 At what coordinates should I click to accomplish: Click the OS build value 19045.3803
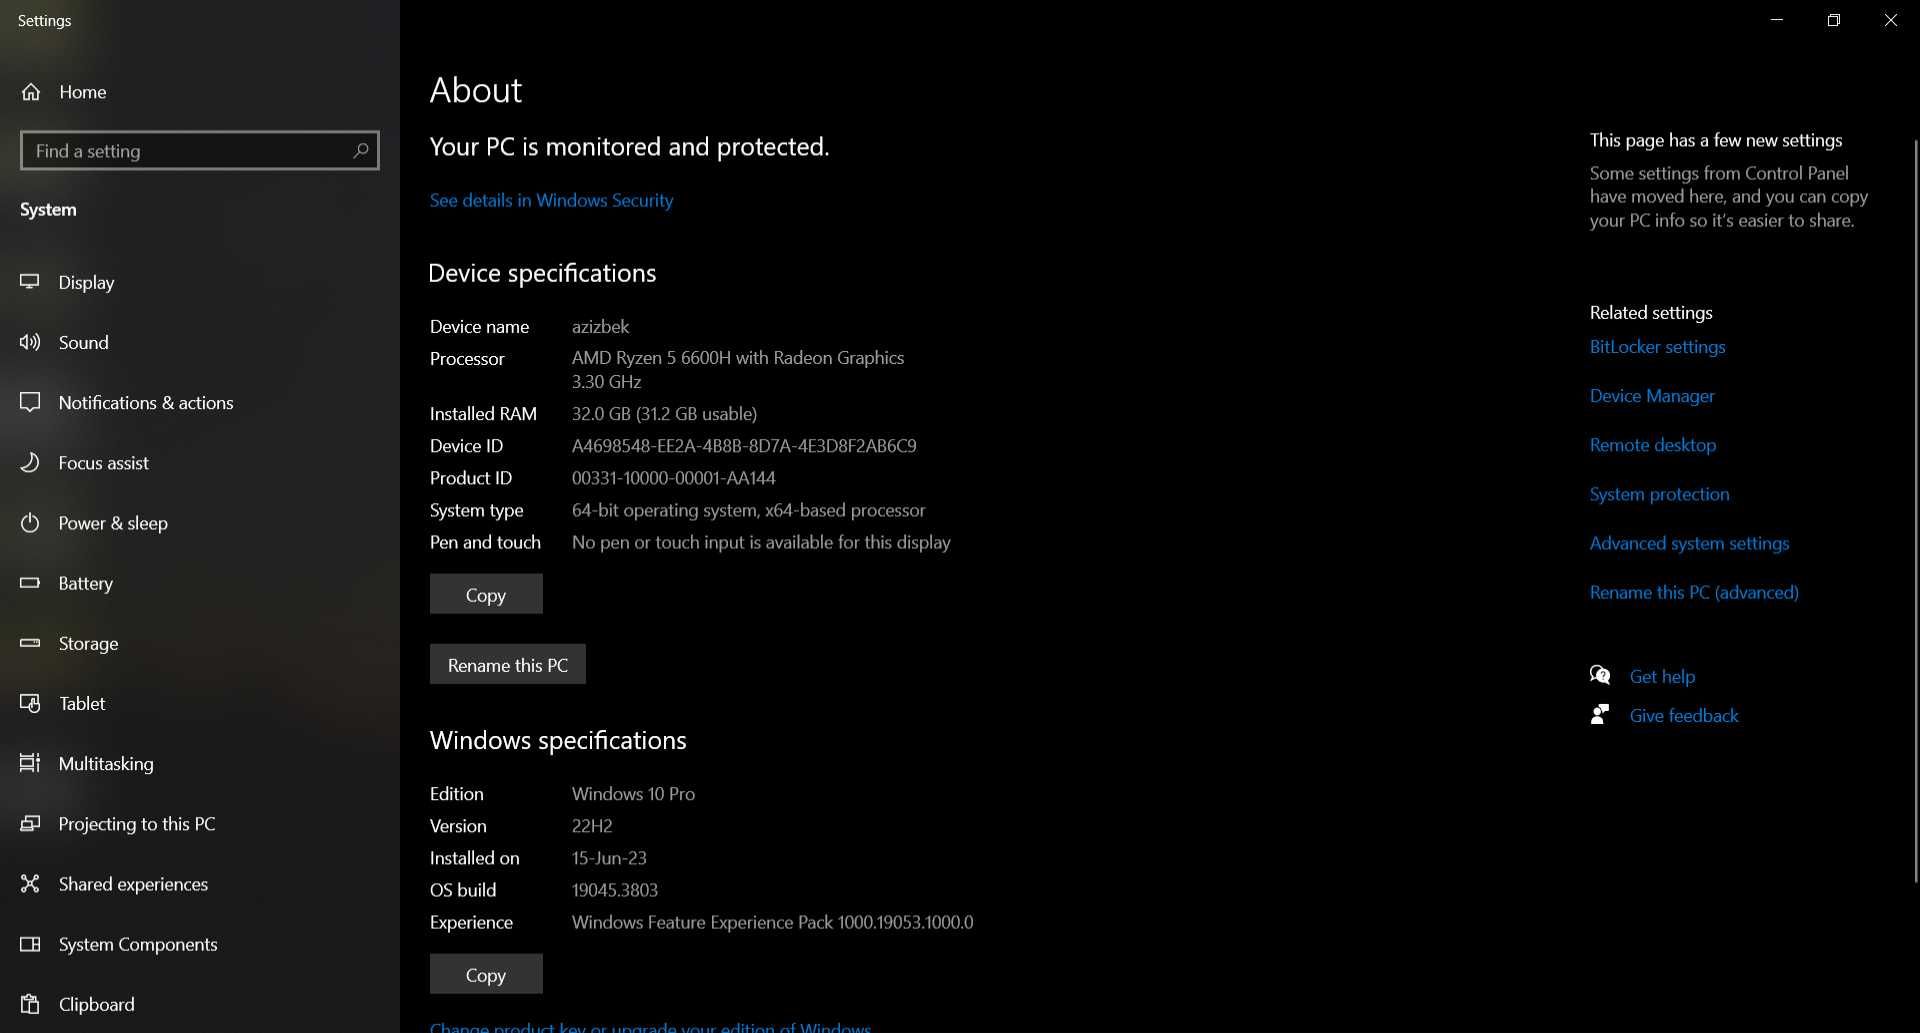pyautogui.click(x=614, y=890)
